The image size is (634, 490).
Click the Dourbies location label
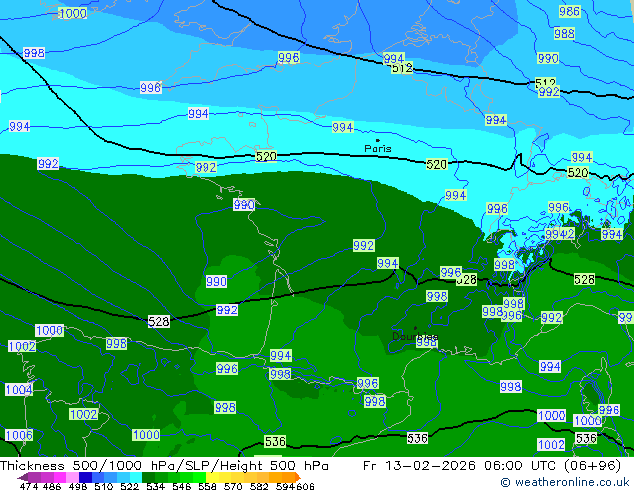(x=415, y=336)
